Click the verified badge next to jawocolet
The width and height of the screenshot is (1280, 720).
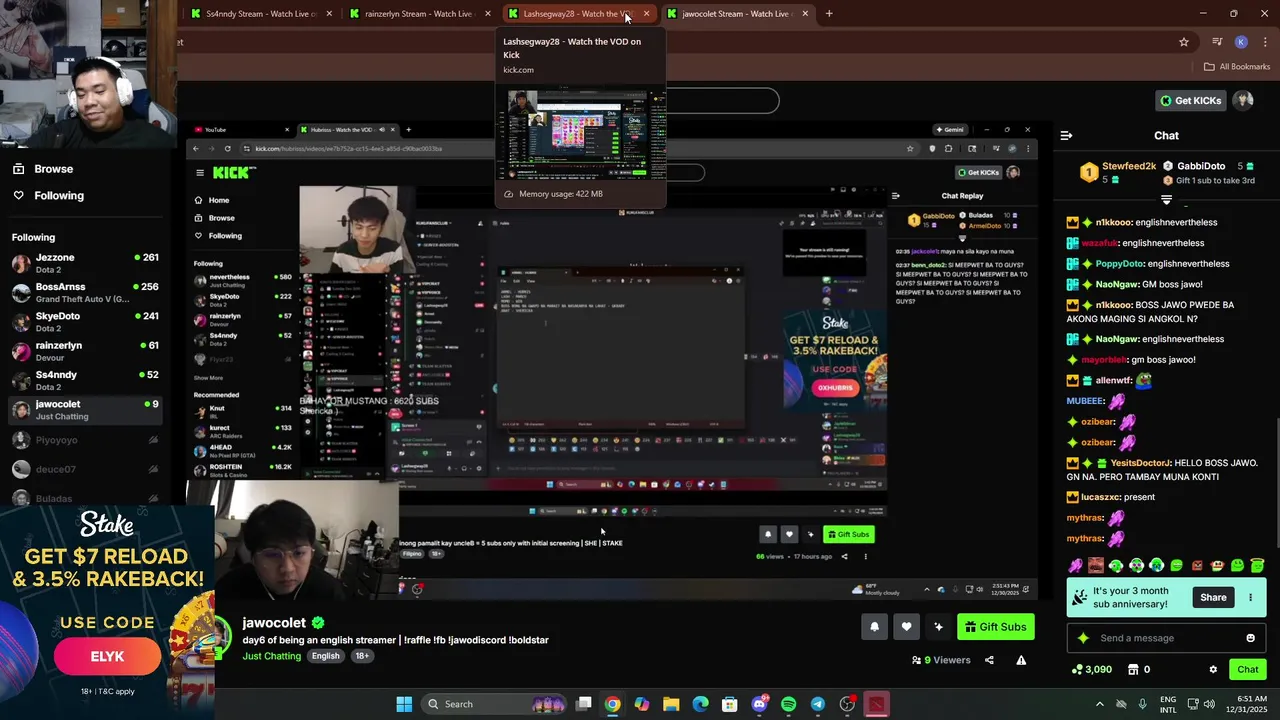tap(317, 623)
